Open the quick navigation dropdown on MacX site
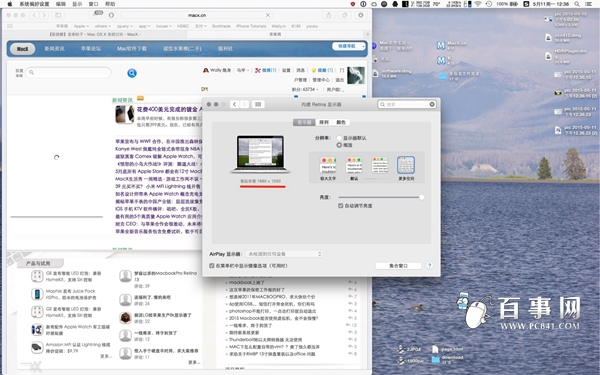This screenshot has width=600, height=375. tap(348, 46)
